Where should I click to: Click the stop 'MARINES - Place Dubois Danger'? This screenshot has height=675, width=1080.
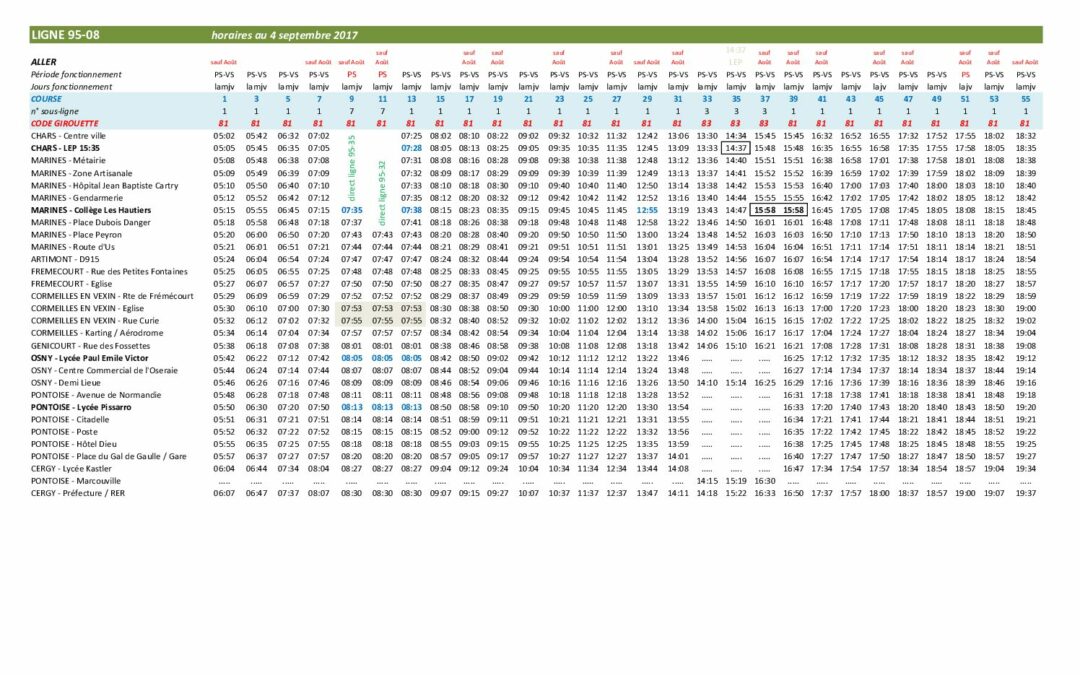[90, 222]
